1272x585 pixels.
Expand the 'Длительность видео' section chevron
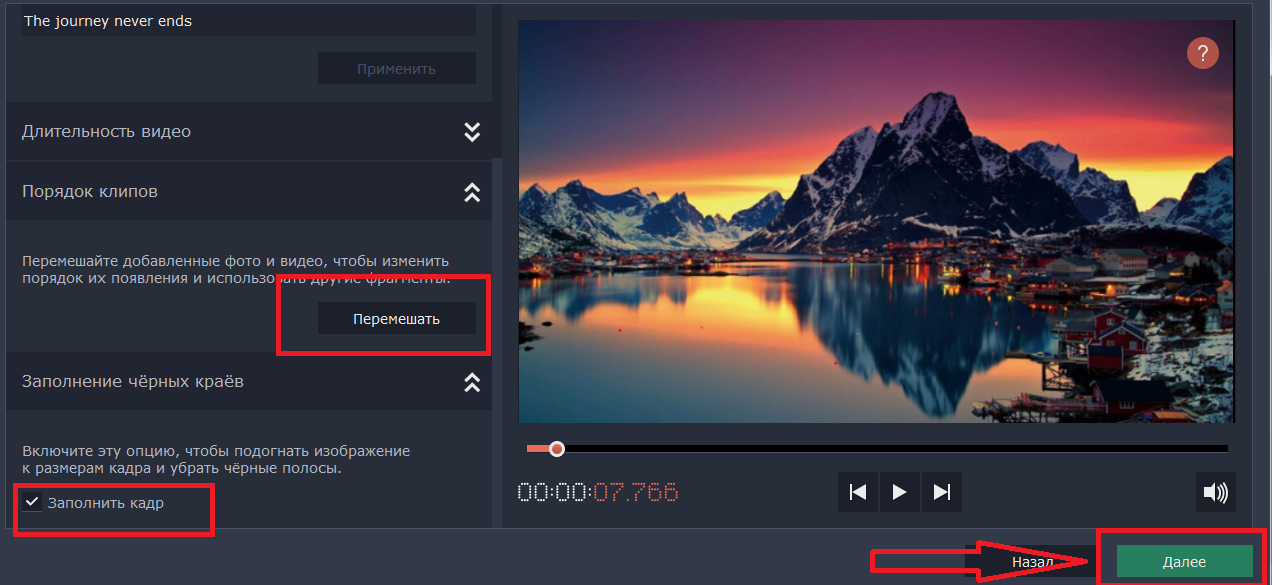click(x=472, y=132)
